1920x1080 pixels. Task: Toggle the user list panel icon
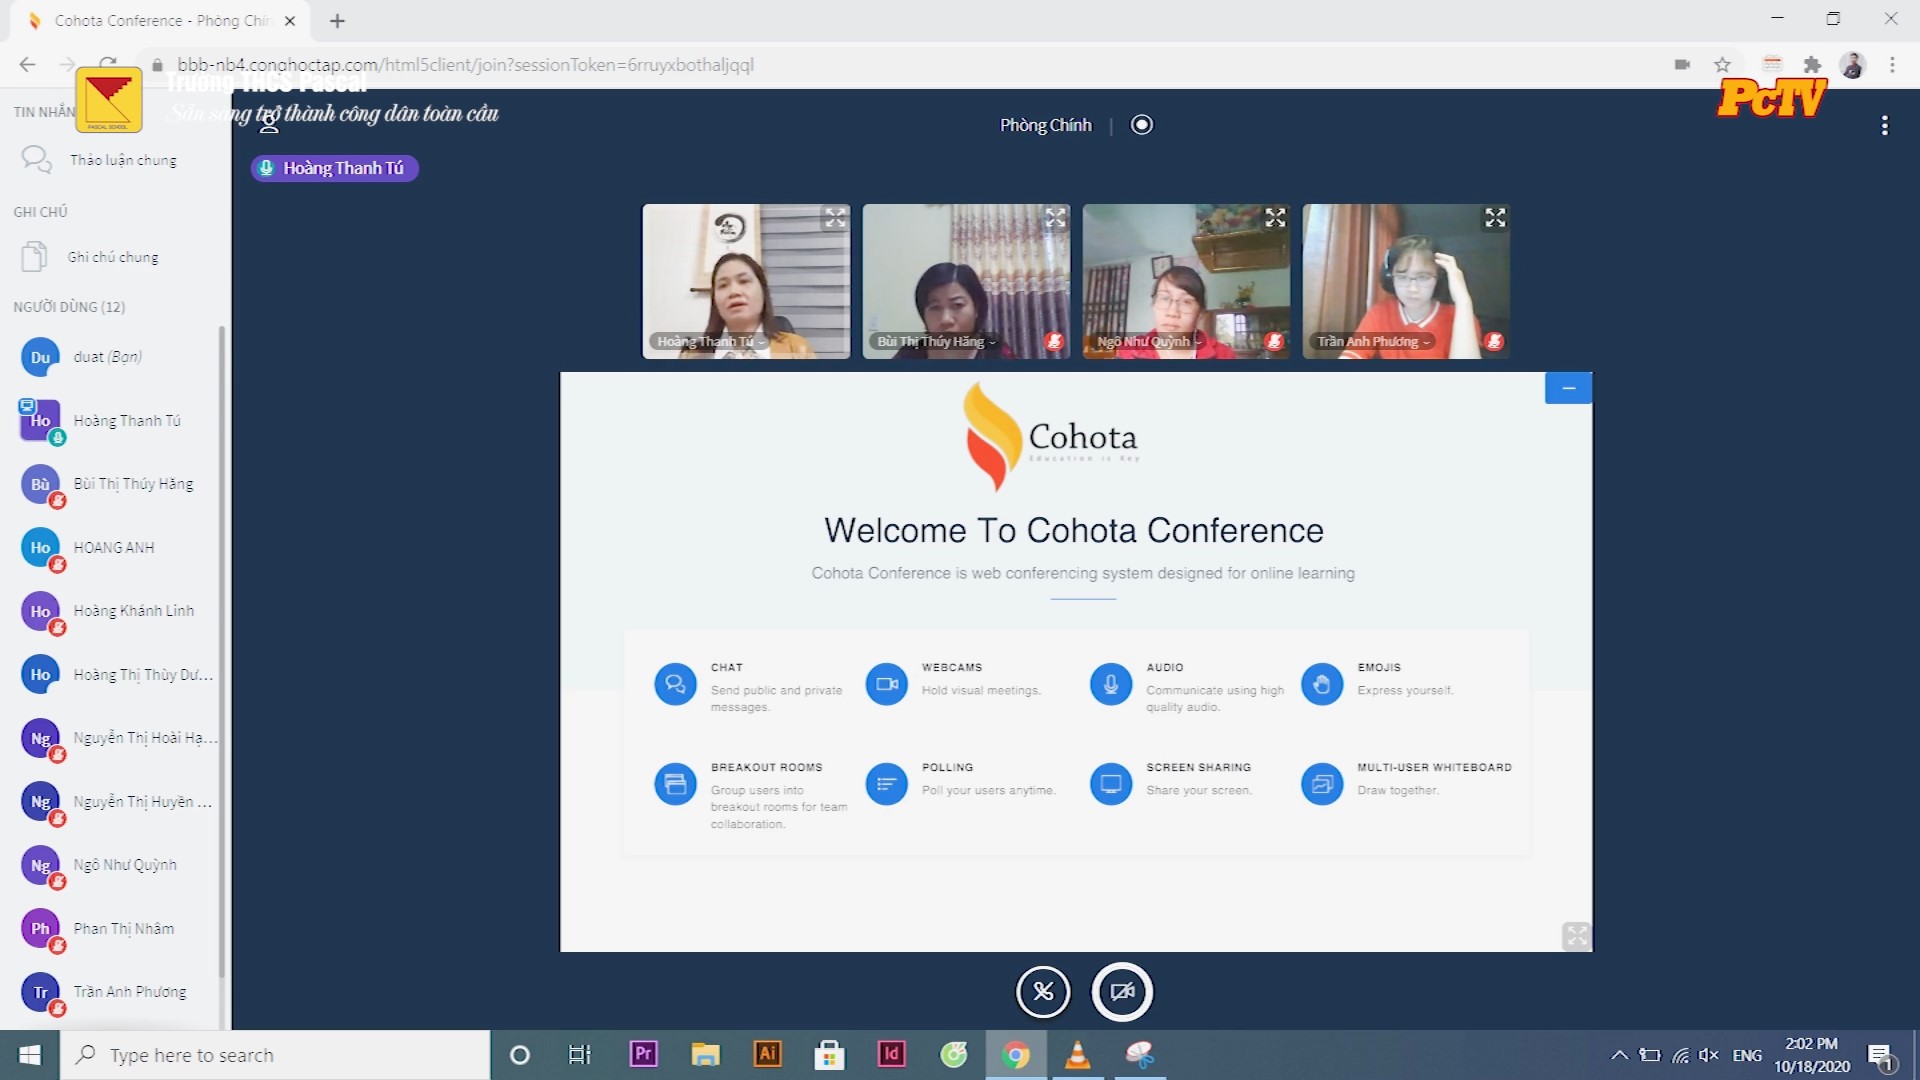pyautogui.click(x=269, y=122)
